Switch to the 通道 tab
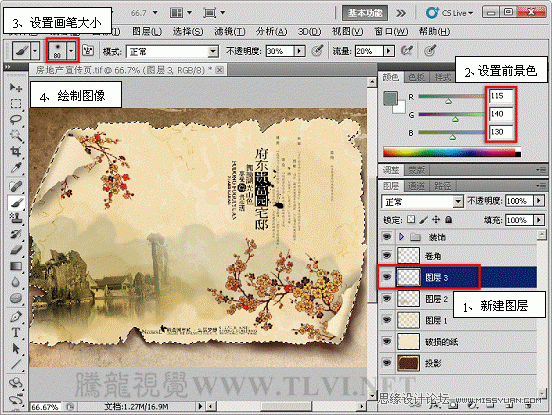Screen dimensions: 552x415 pos(416,186)
